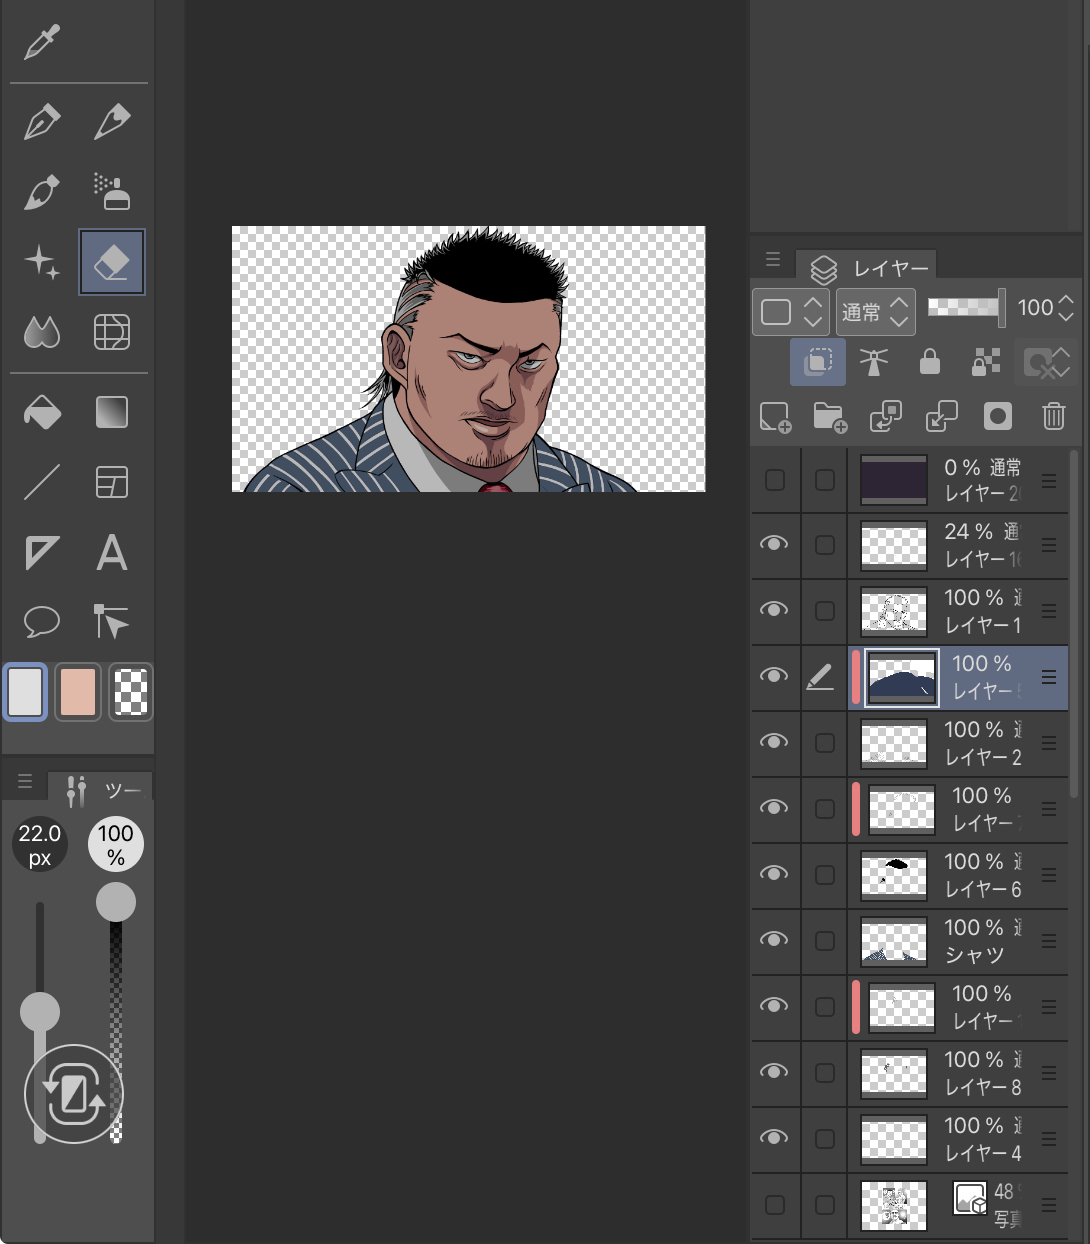Select the Text tool
The height and width of the screenshot is (1244, 1090).
click(112, 552)
